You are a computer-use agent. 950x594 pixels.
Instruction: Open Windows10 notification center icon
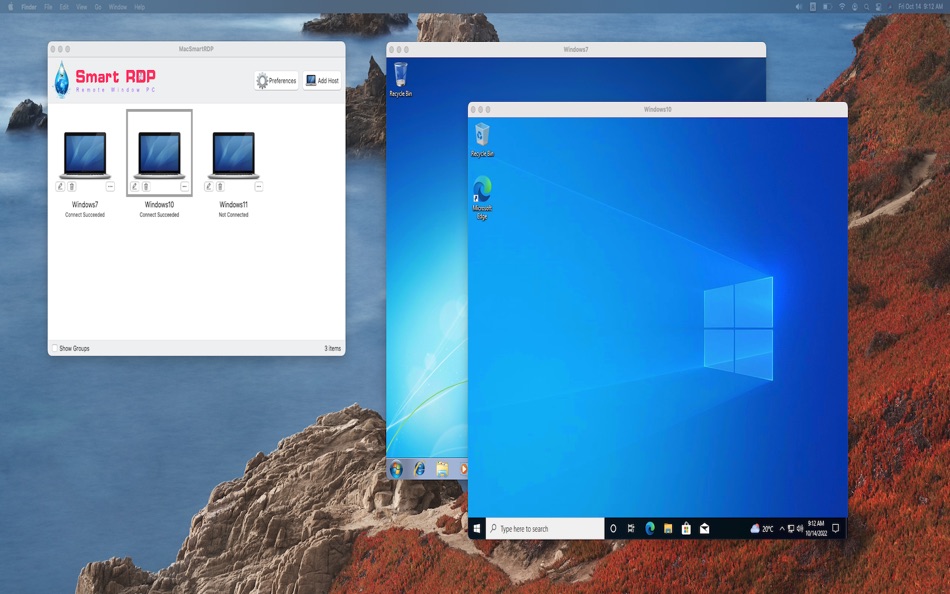pos(836,529)
